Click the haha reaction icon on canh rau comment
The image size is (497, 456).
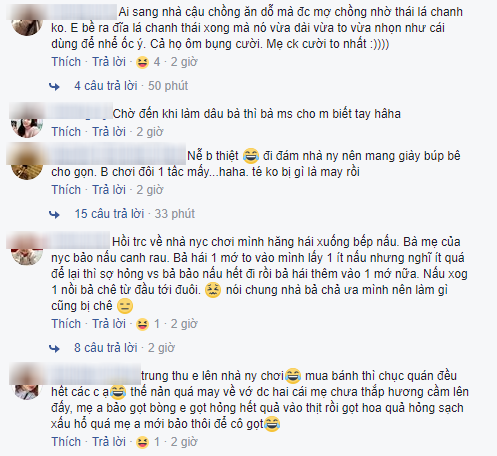(142, 324)
